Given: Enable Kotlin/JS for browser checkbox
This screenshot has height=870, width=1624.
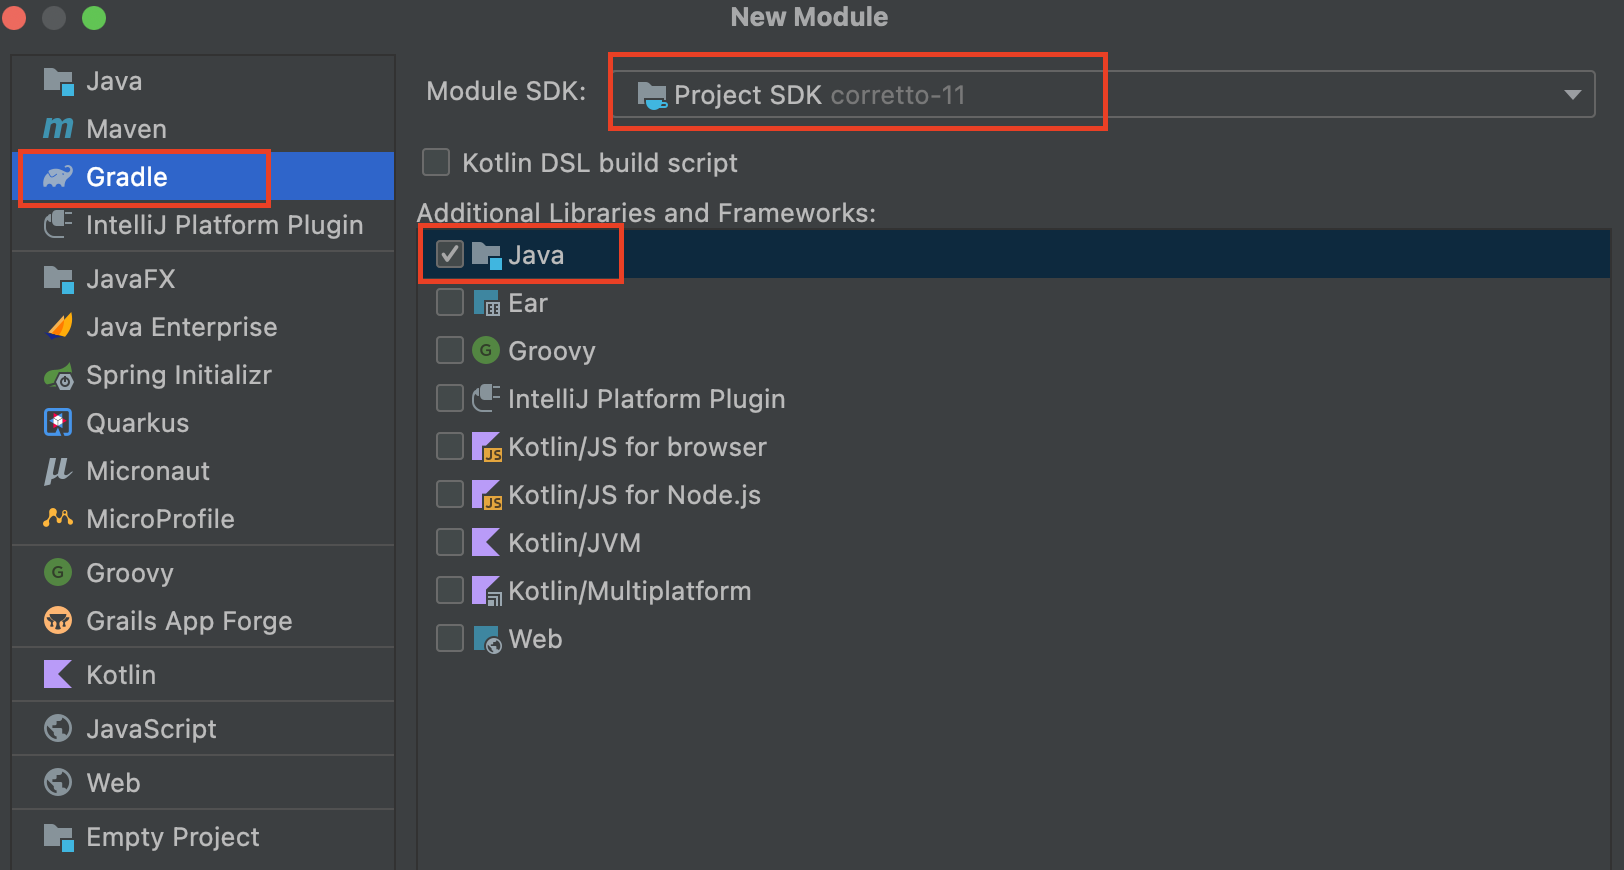Looking at the screenshot, I should (450, 447).
